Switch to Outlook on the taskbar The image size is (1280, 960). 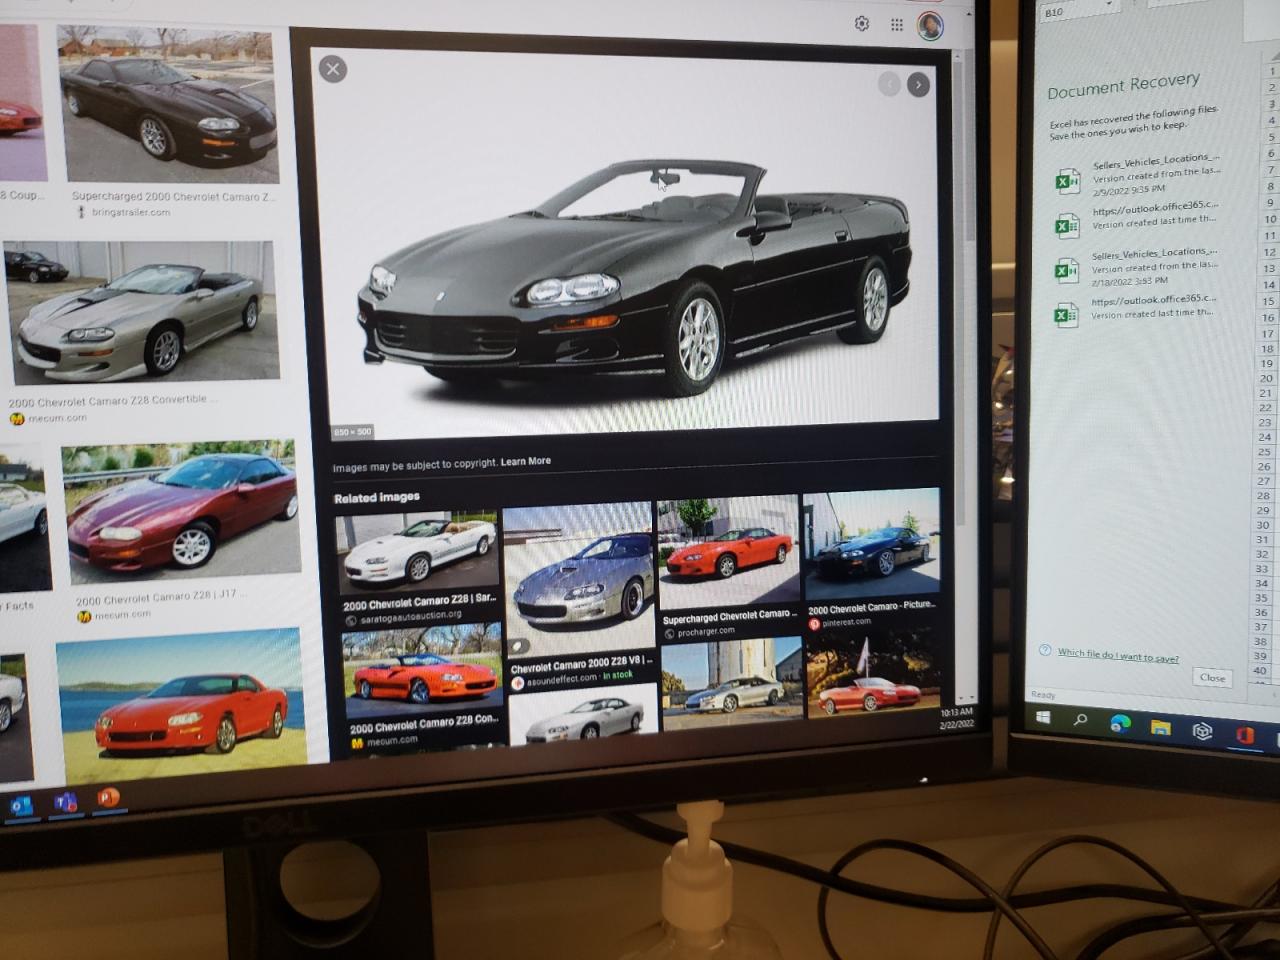(x=20, y=806)
